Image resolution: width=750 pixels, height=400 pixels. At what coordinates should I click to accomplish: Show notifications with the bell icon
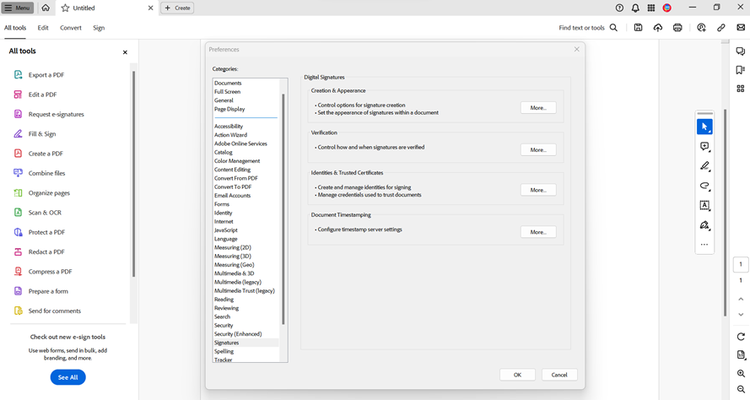[x=635, y=8]
